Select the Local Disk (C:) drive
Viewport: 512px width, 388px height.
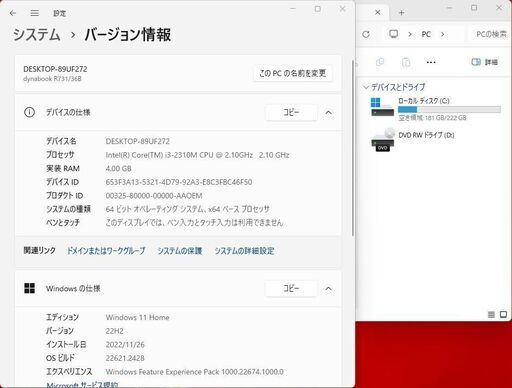click(436, 109)
